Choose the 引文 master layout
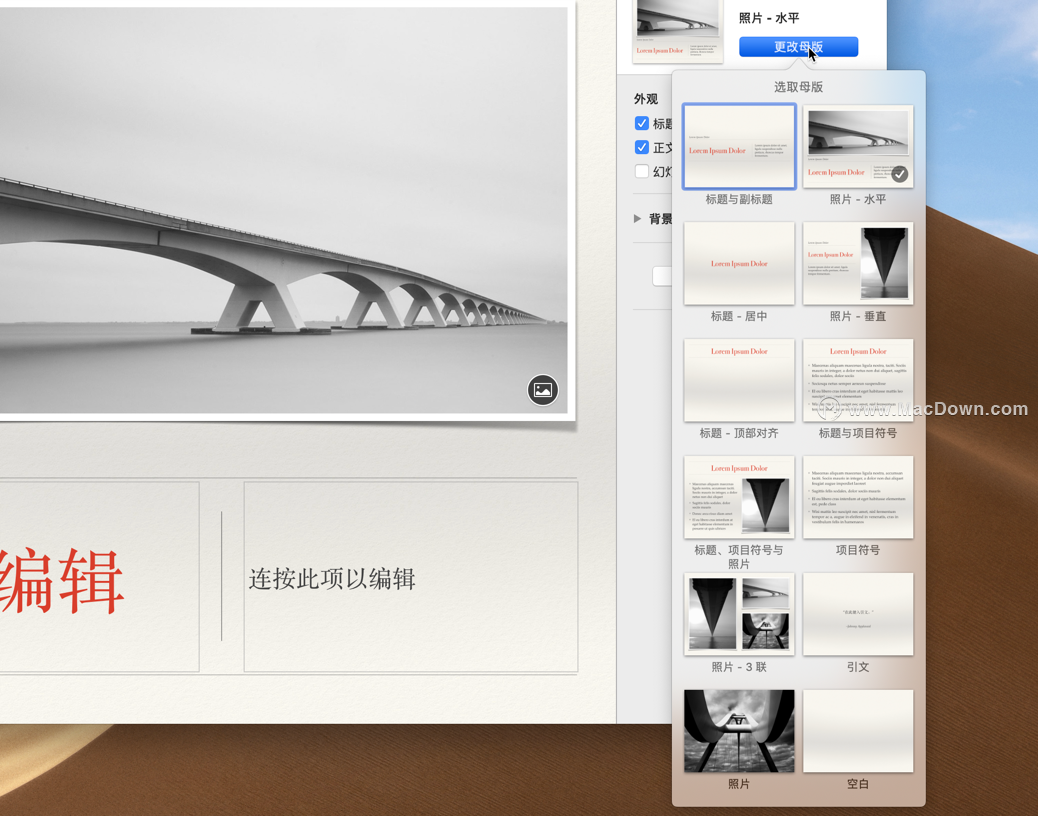Image resolution: width=1038 pixels, height=816 pixels. tap(858, 614)
